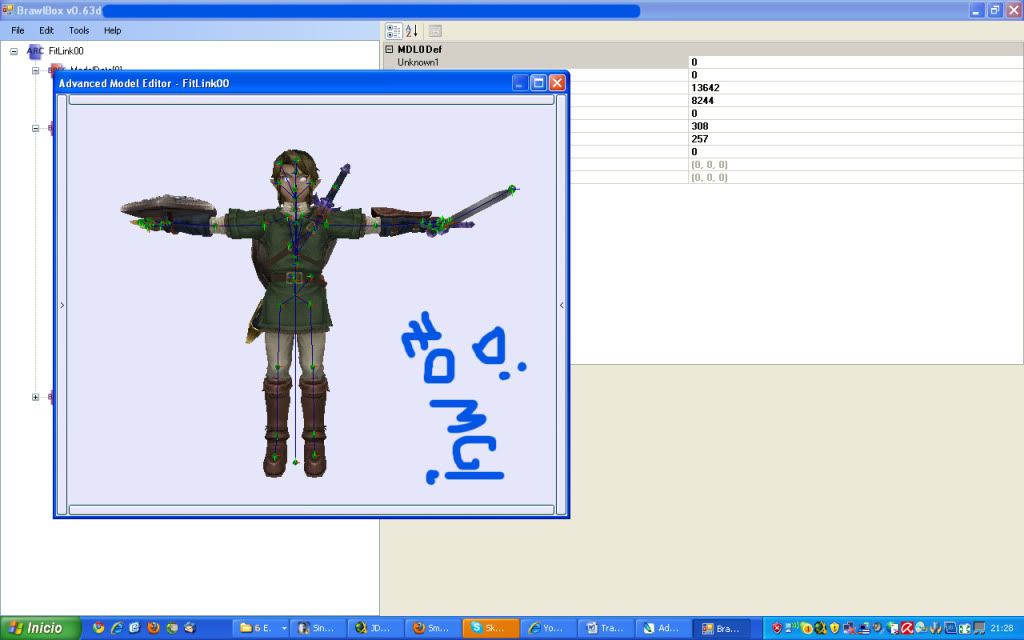Screen dimensions: 1024x640
Task: Open the File menu
Action: pos(18,31)
